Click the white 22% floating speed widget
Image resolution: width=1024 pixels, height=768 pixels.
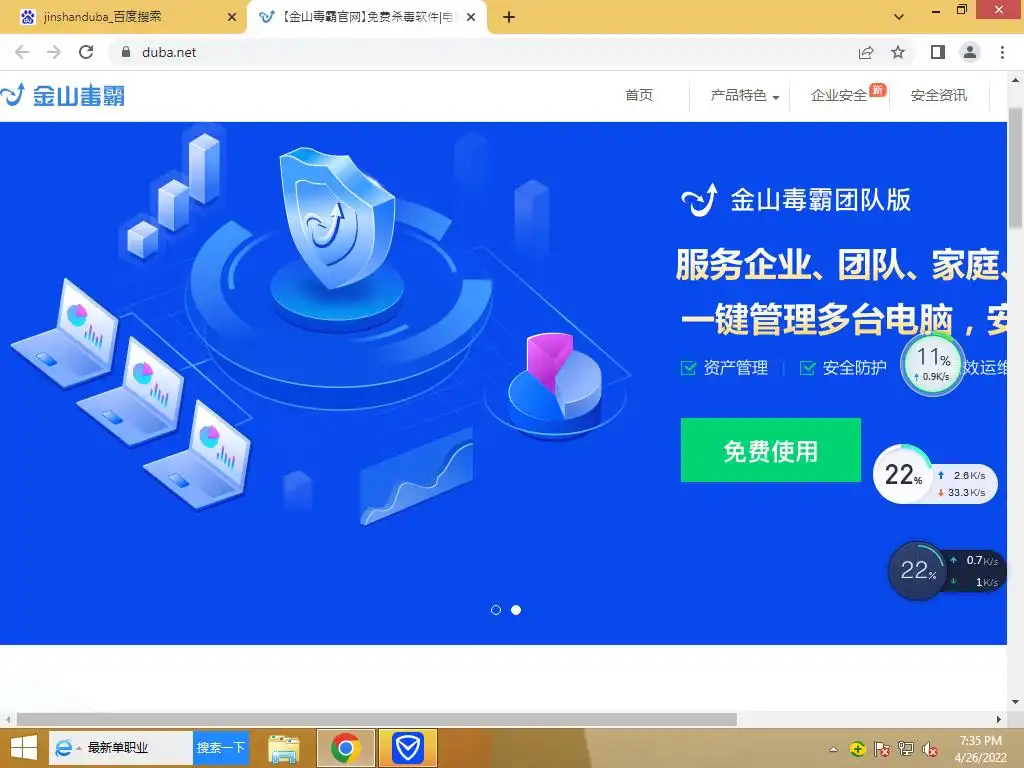pyautogui.click(x=935, y=473)
